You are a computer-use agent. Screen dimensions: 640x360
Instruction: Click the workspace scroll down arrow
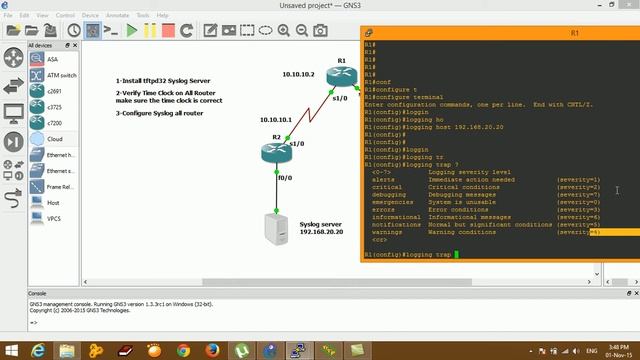point(597,274)
